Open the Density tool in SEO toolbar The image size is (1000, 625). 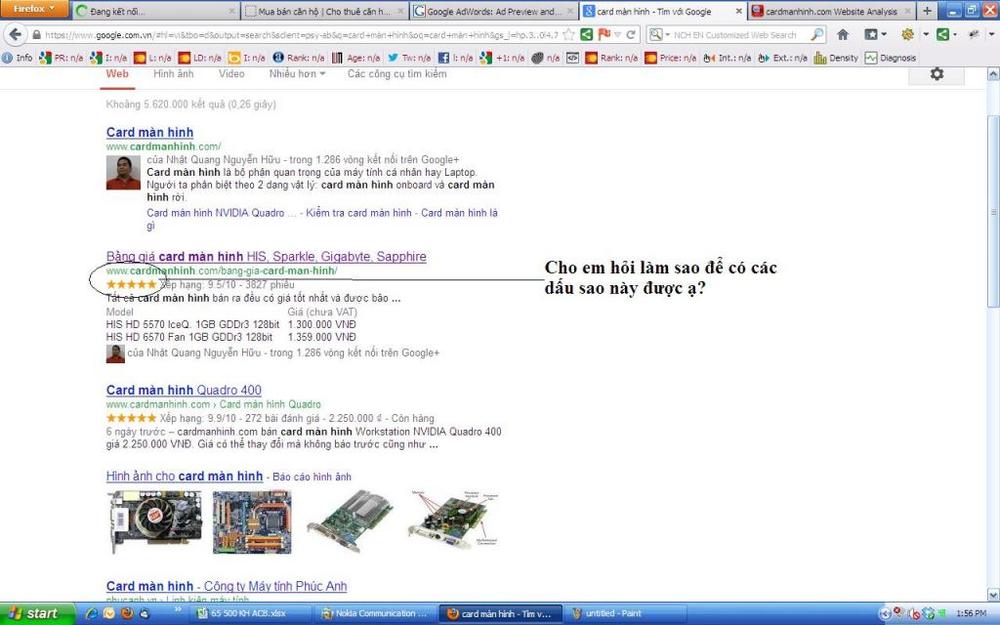[836, 58]
